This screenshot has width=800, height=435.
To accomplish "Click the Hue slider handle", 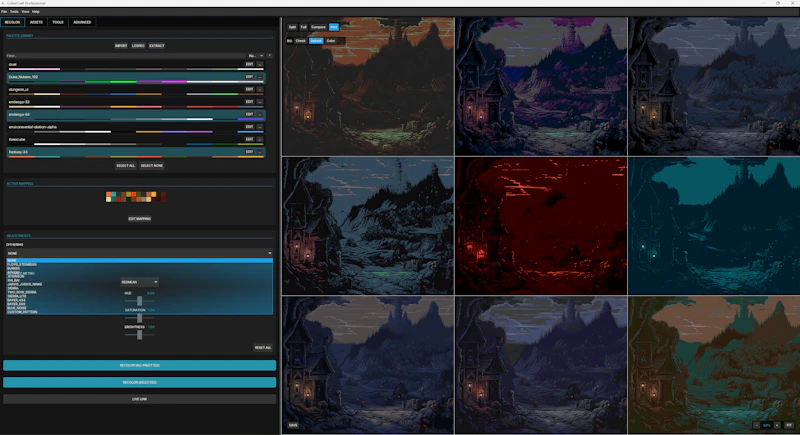I will (x=139, y=301).
